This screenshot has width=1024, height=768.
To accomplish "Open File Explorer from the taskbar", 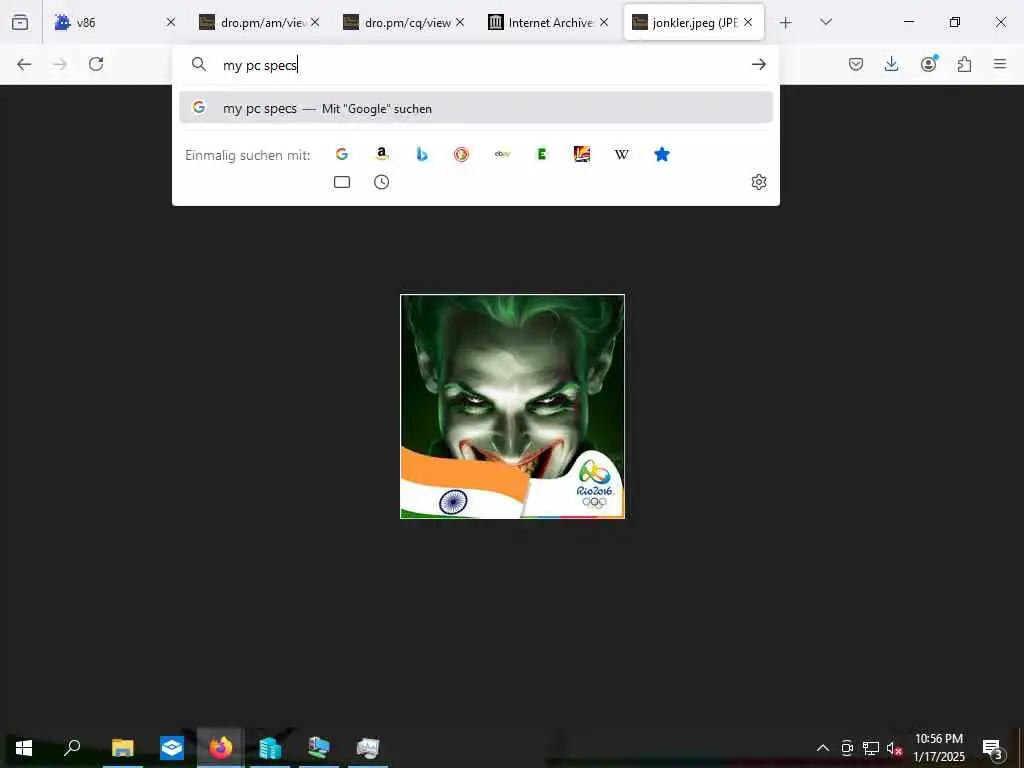I will point(122,747).
